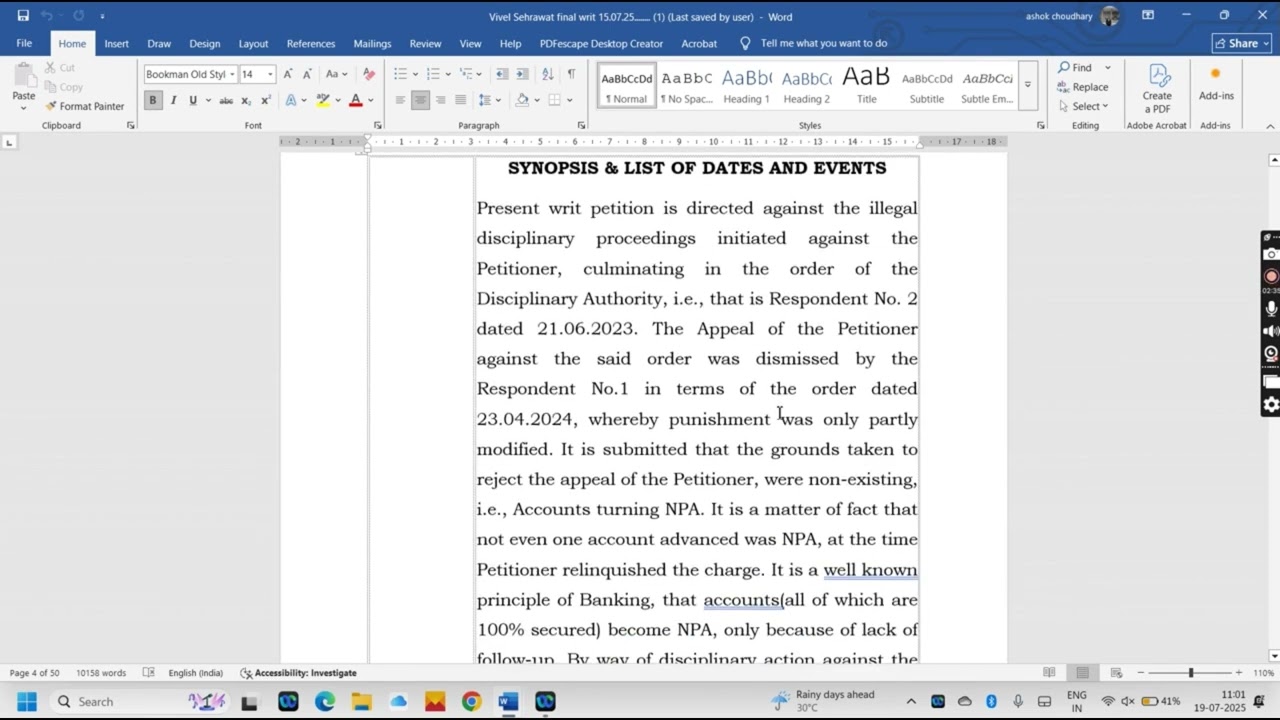Decrease paragraph indent
The height and width of the screenshot is (720, 1280).
(x=502, y=74)
